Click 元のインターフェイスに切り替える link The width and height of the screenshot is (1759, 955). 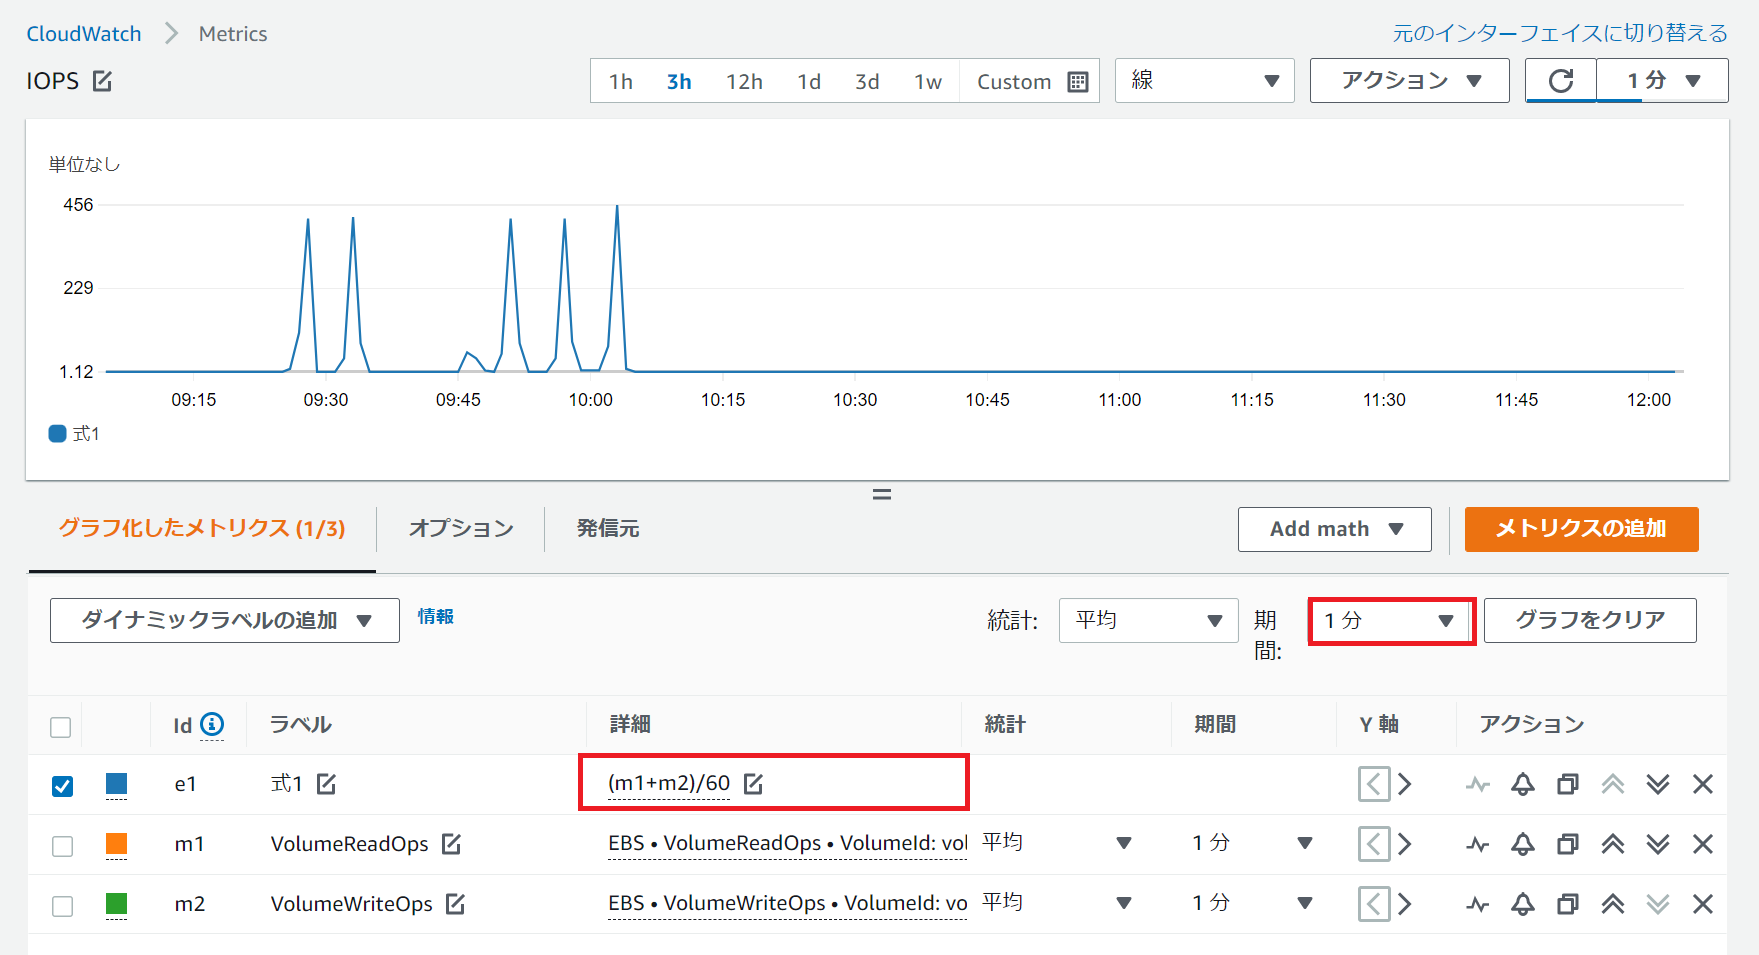click(1560, 33)
